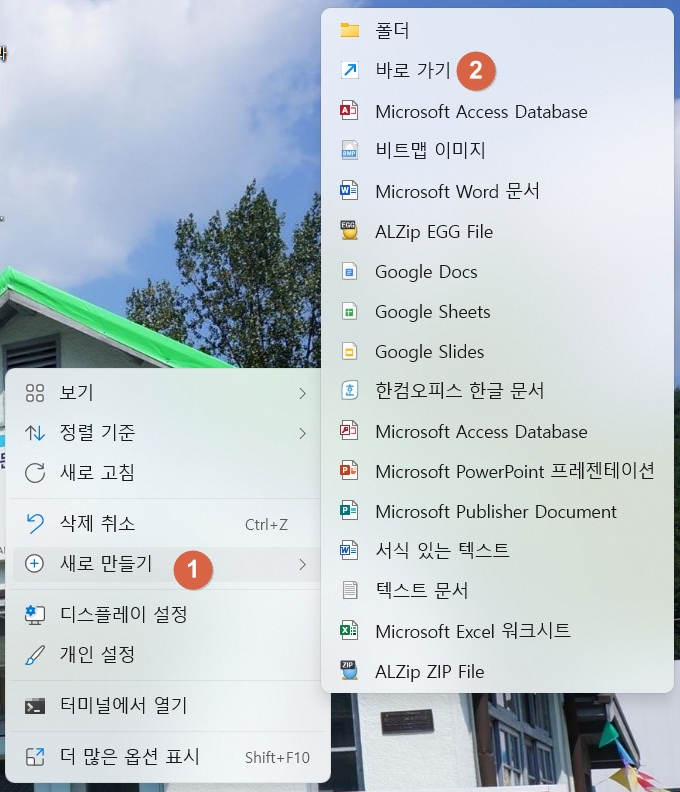
Task: Click 더 많은 옵션 표시
Action: tap(167, 756)
